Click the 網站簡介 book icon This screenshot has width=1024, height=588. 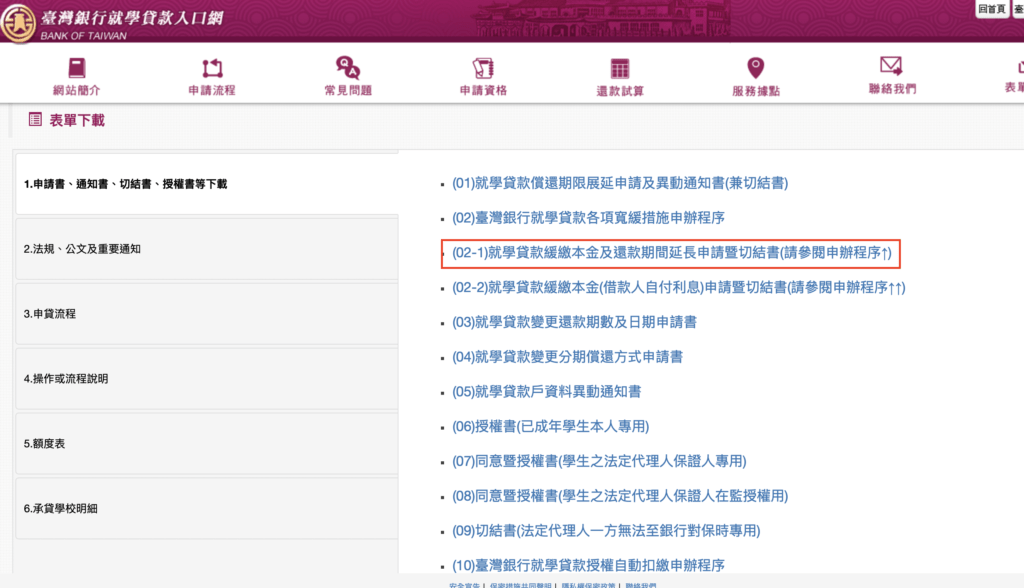click(77, 68)
